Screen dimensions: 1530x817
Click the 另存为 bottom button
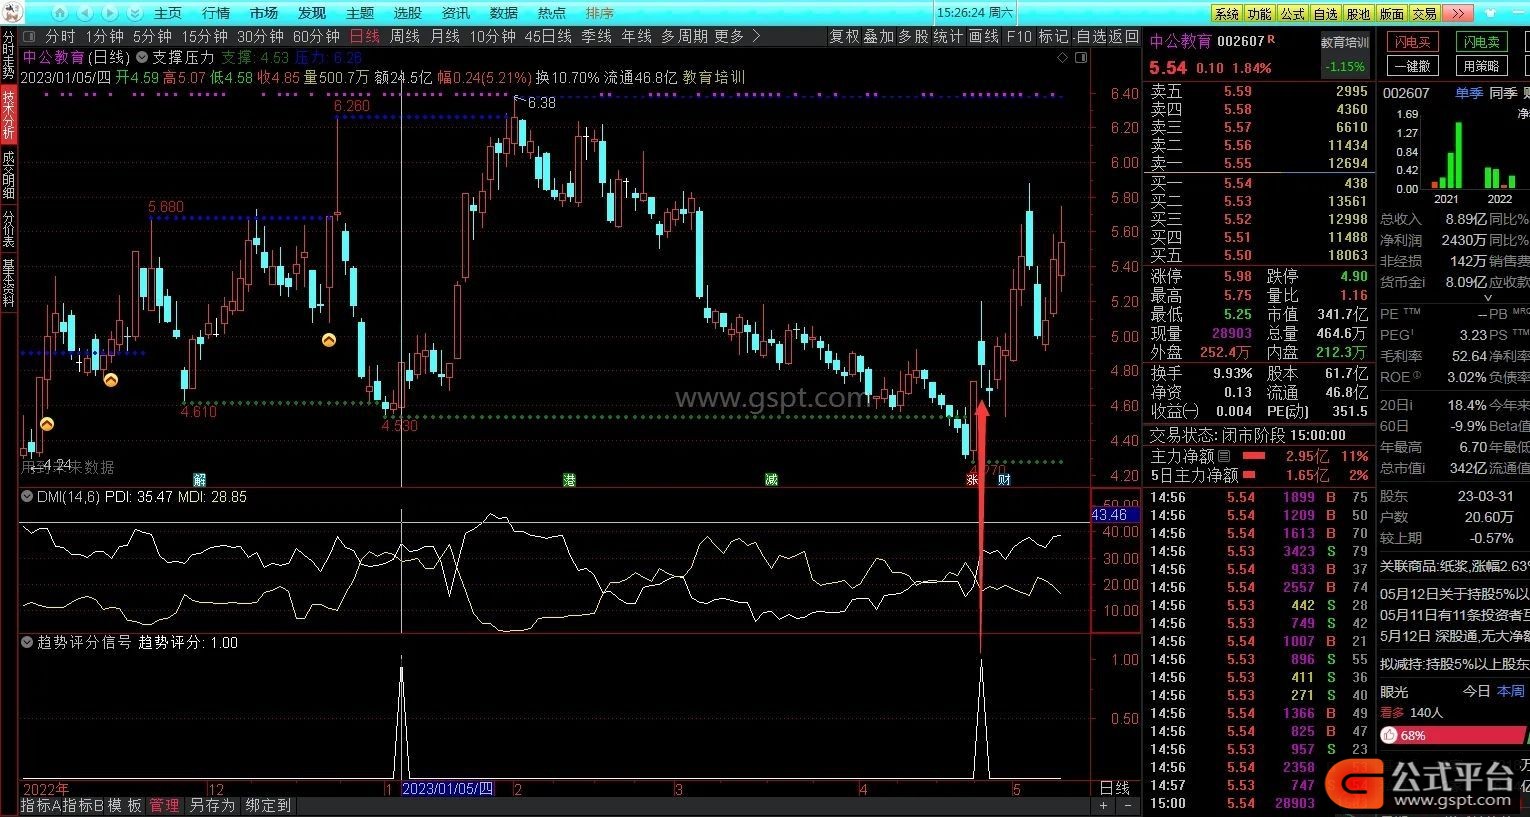point(212,805)
